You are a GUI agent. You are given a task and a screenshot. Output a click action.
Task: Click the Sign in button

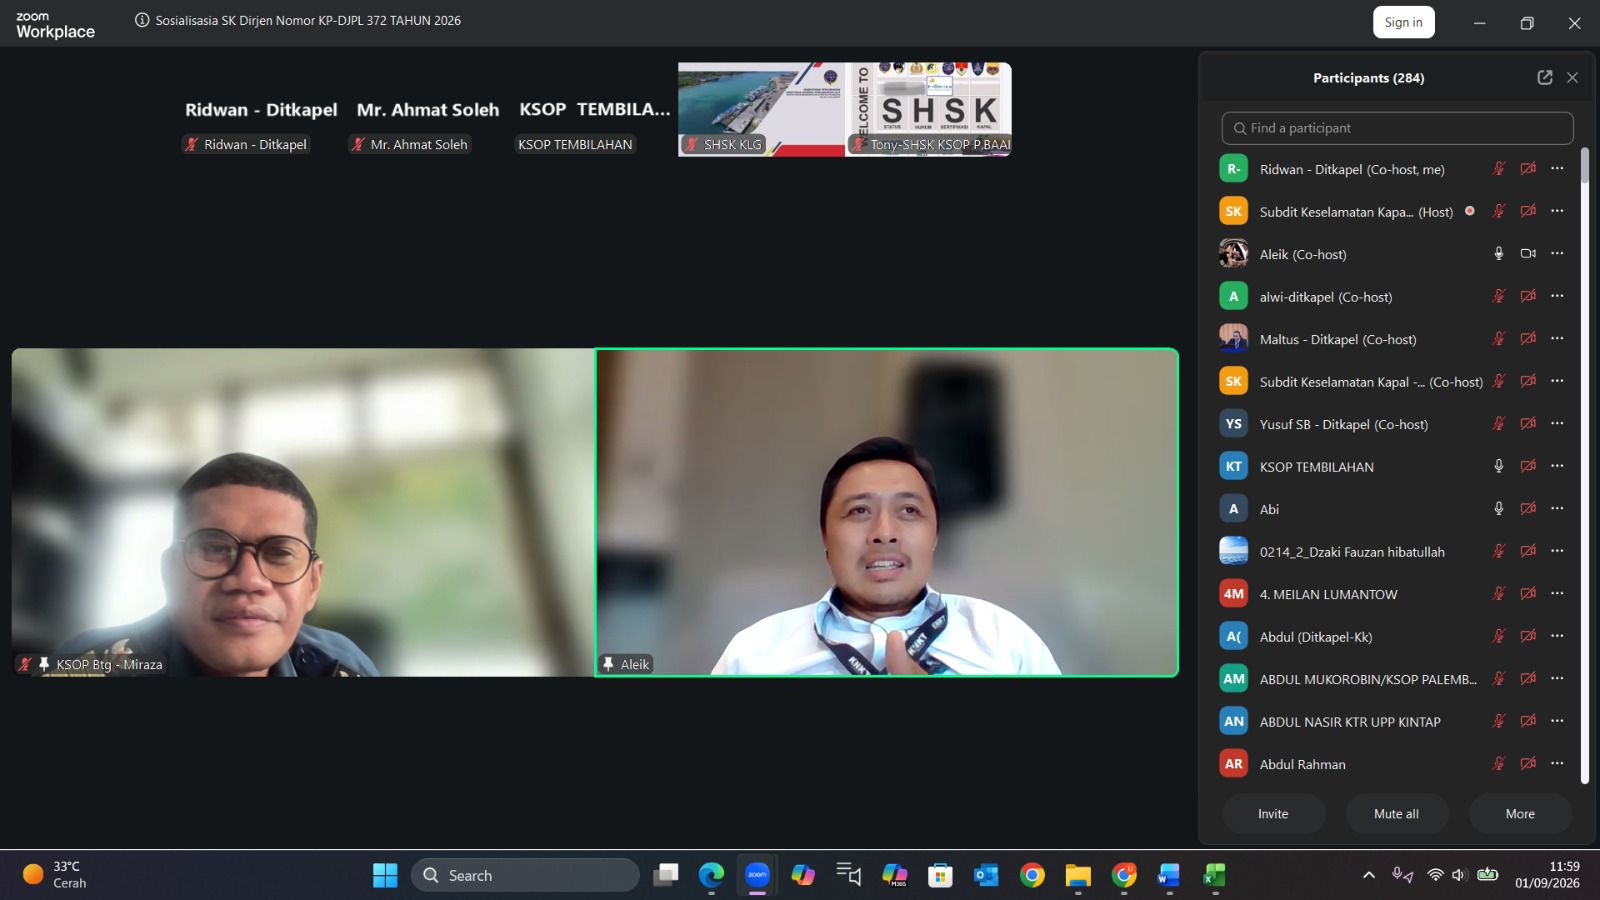tap(1403, 22)
